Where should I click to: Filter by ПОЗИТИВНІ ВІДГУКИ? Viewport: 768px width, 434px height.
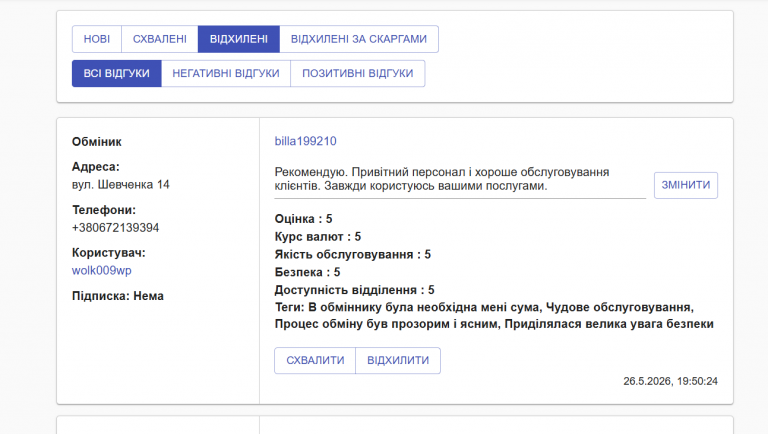358,73
